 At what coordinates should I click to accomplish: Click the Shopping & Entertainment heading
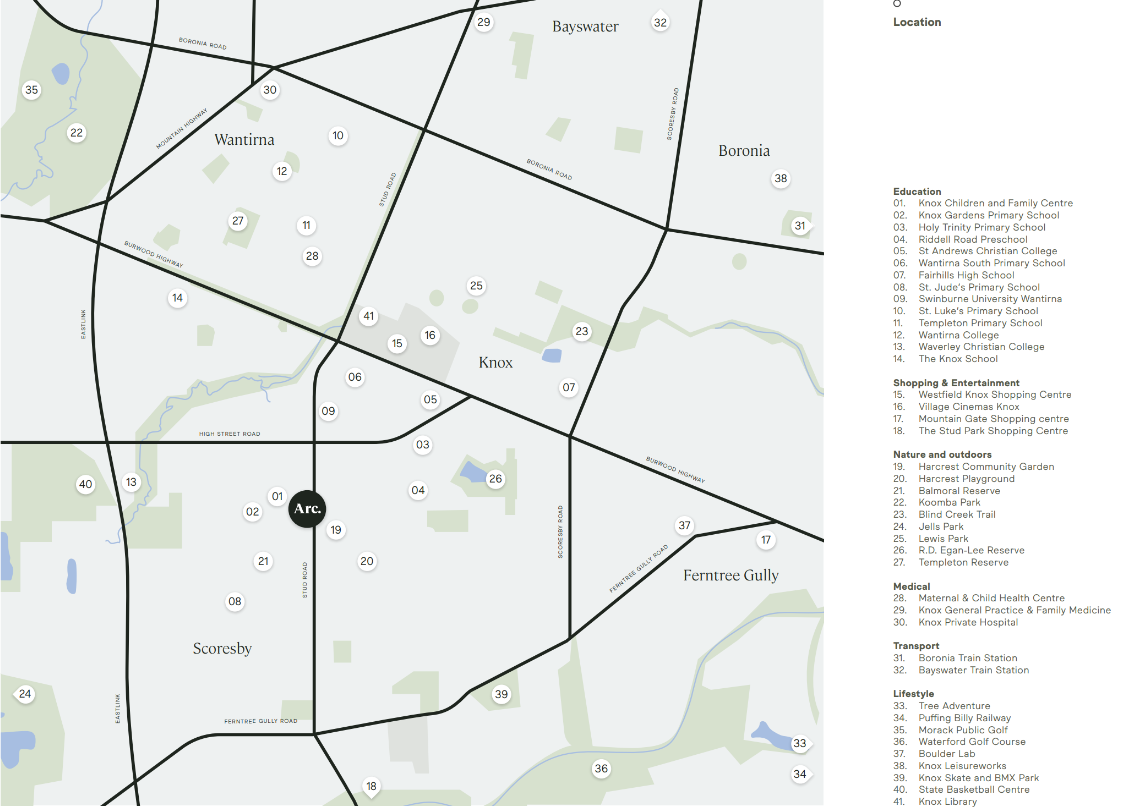point(956,383)
